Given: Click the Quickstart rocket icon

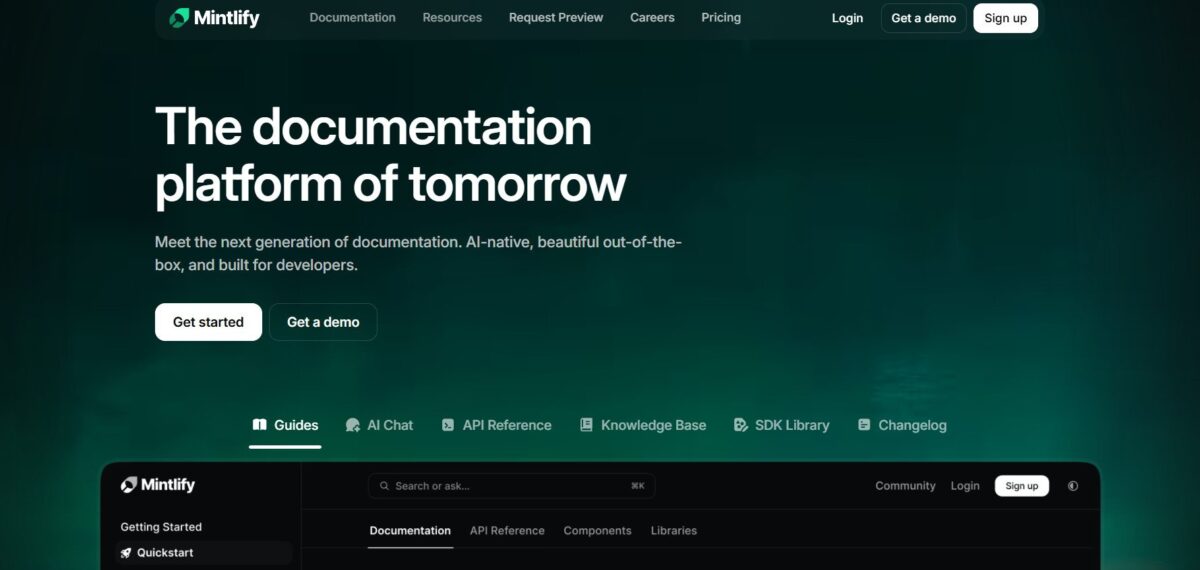Looking at the screenshot, I should click(x=126, y=553).
